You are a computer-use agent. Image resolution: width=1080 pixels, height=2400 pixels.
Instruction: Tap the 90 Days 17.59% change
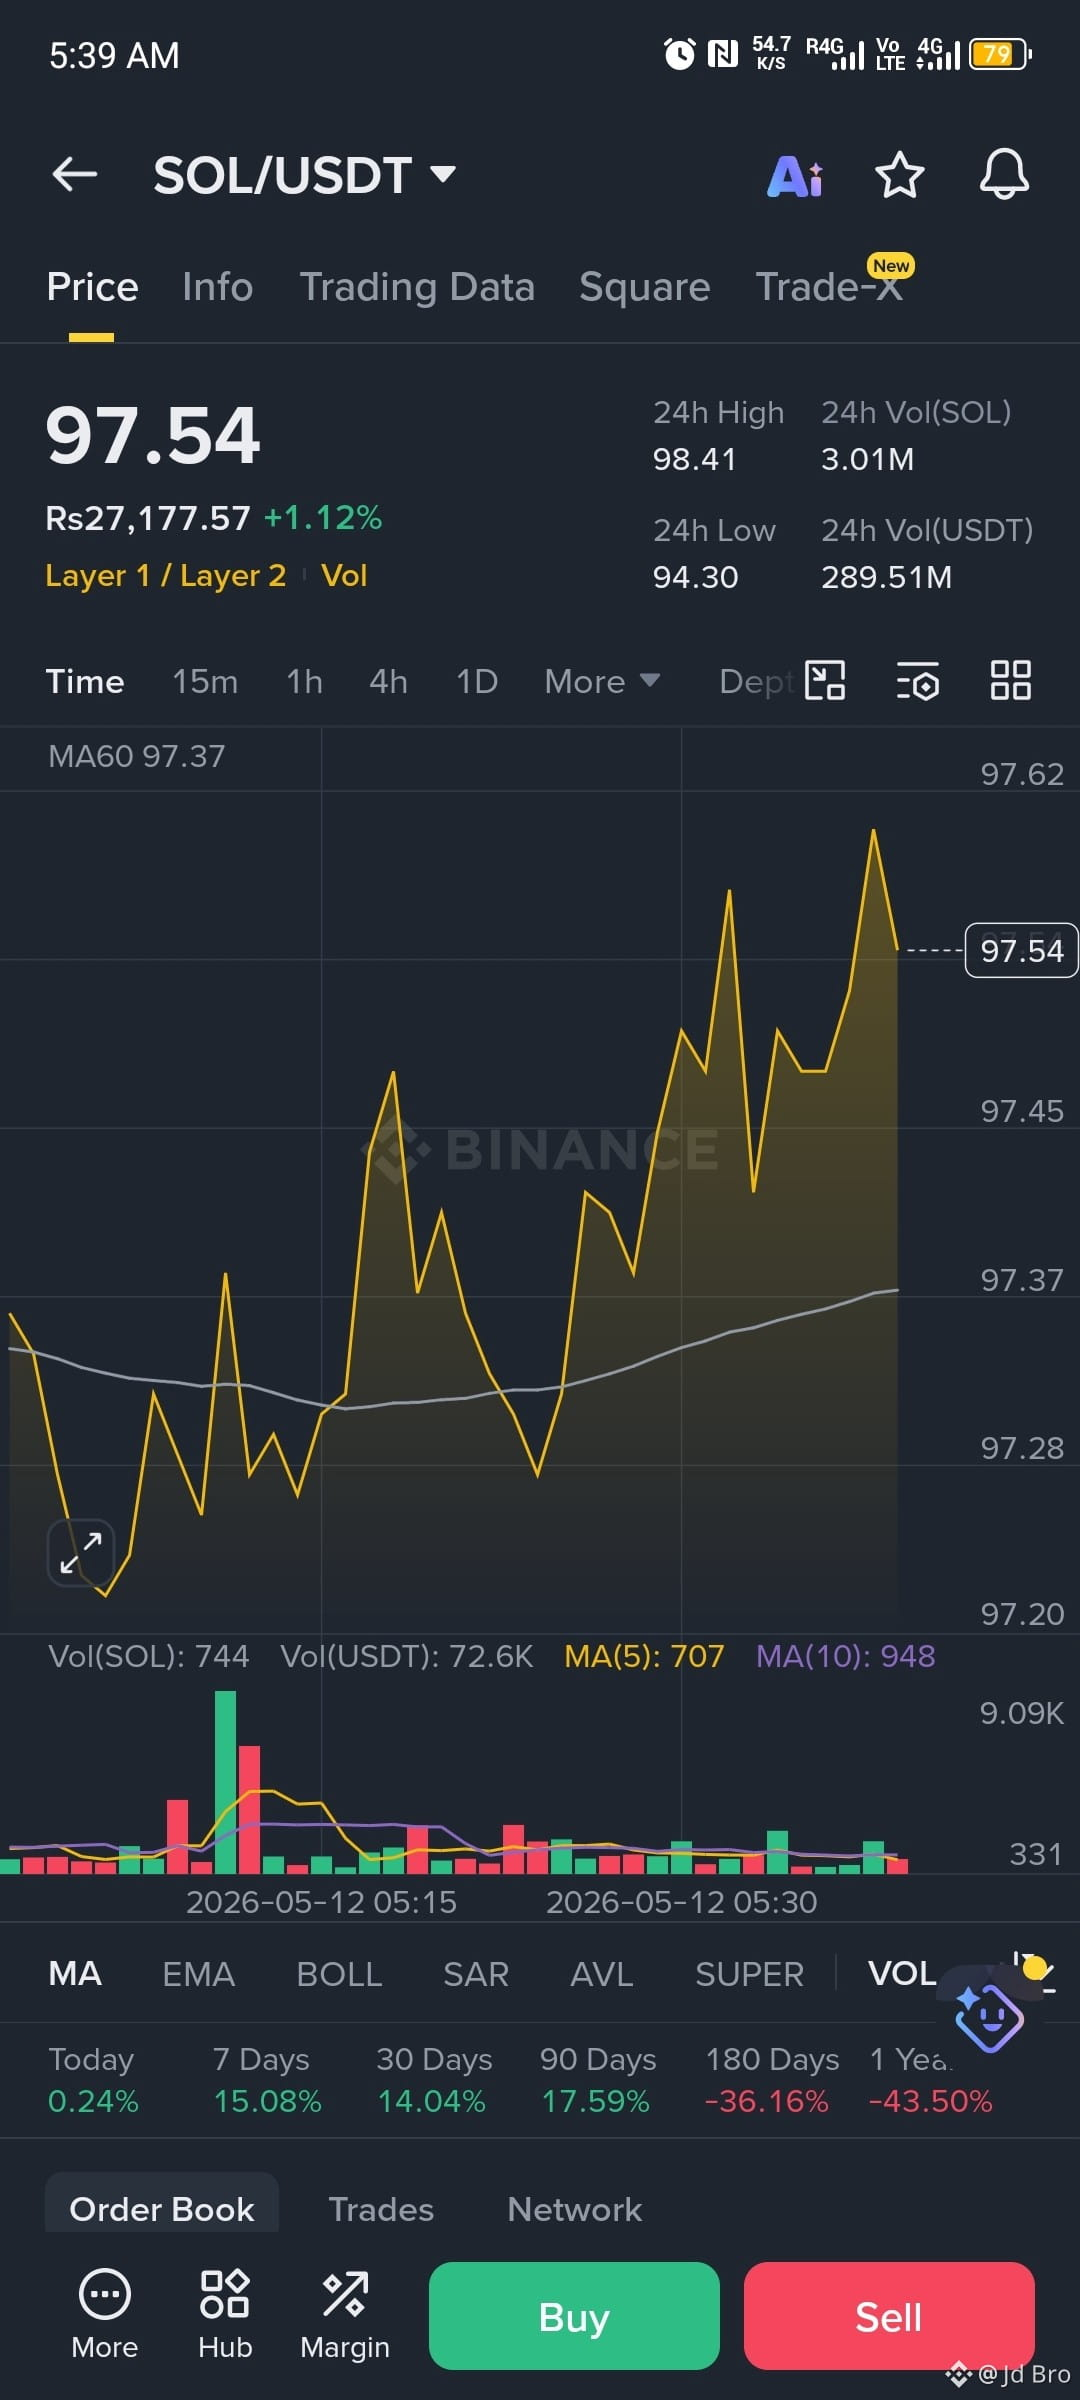point(597,2080)
